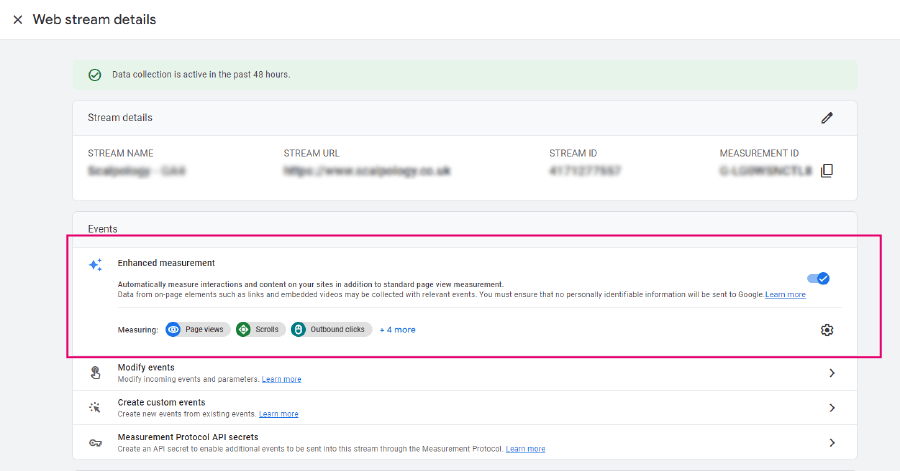900x471 pixels.
Task: Click the green data collection checkmark icon
Action: click(95, 75)
